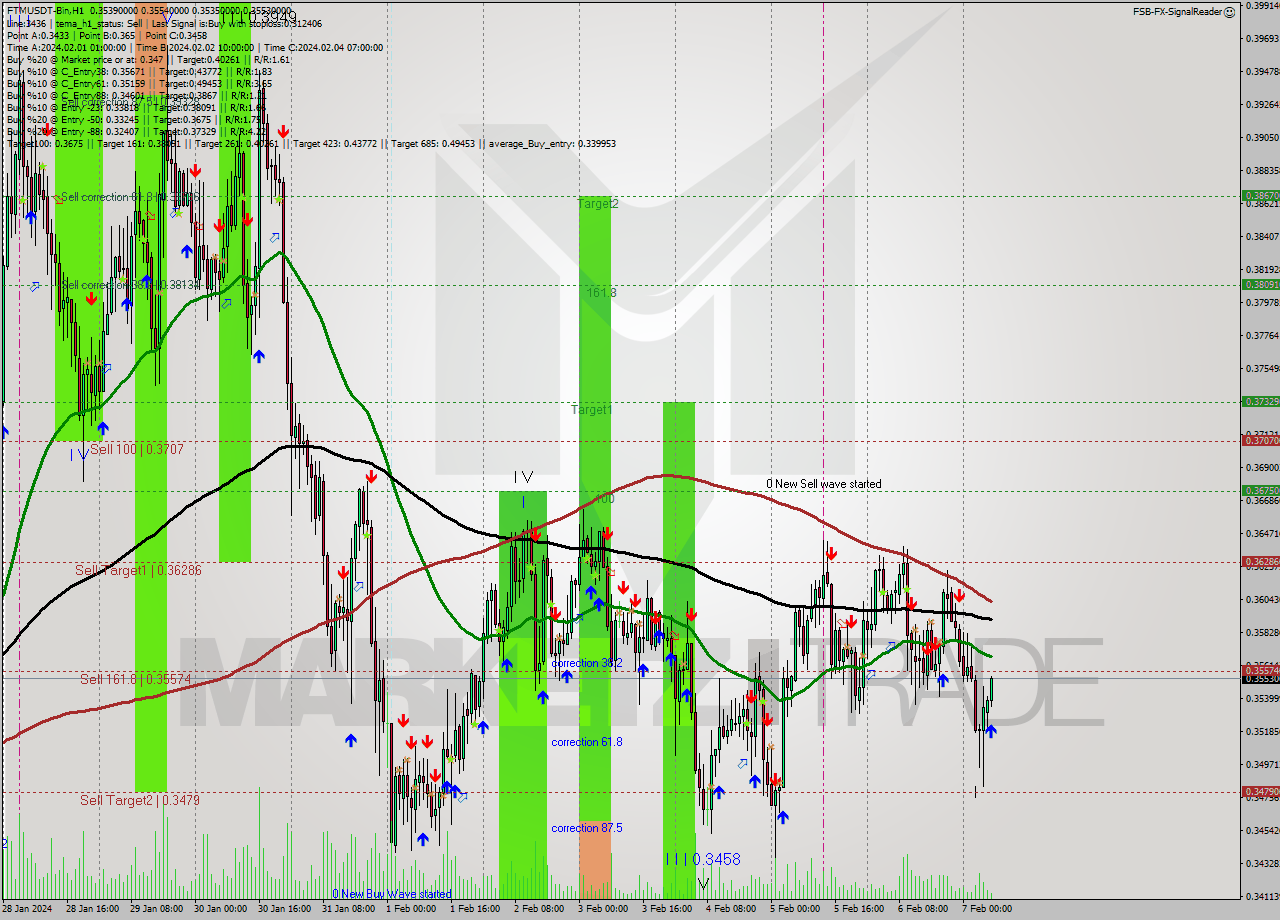The height and width of the screenshot is (920, 1280).
Task: Click the '6 Feb 08:00' time label
Action: click(x=923, y=909)
